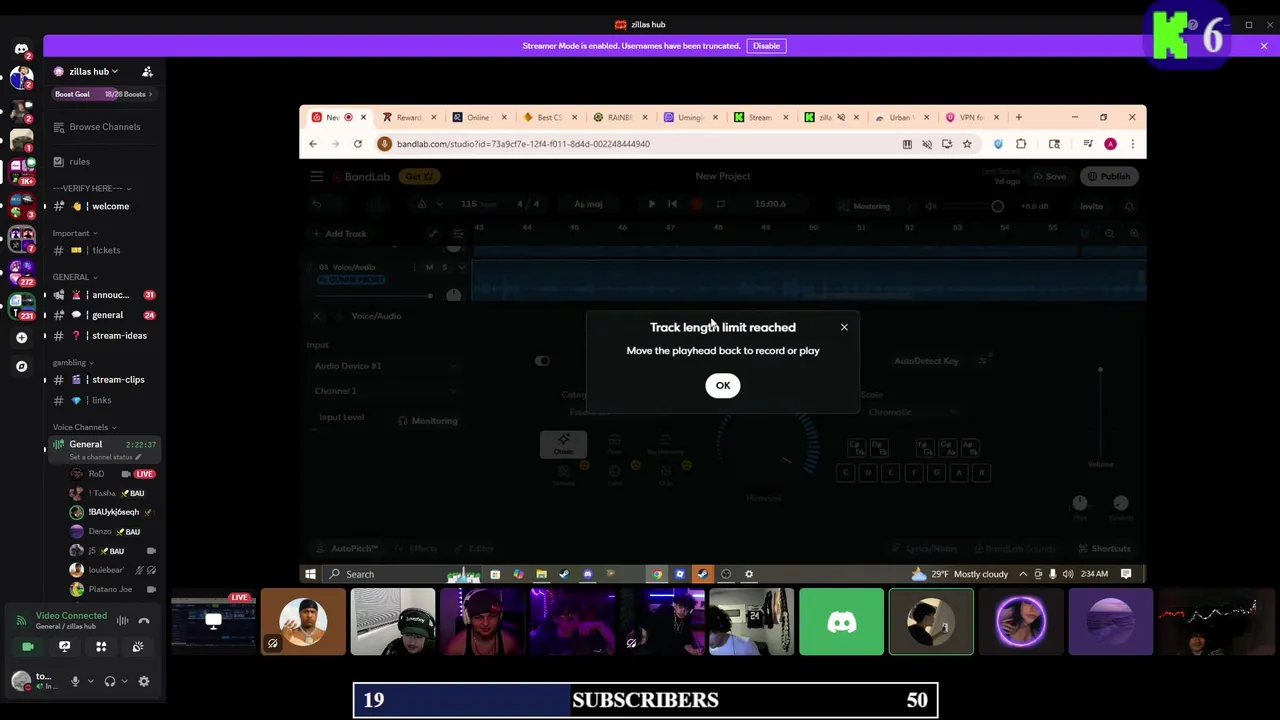Open output device options arrow beside headphones

[x=125, y=681]
